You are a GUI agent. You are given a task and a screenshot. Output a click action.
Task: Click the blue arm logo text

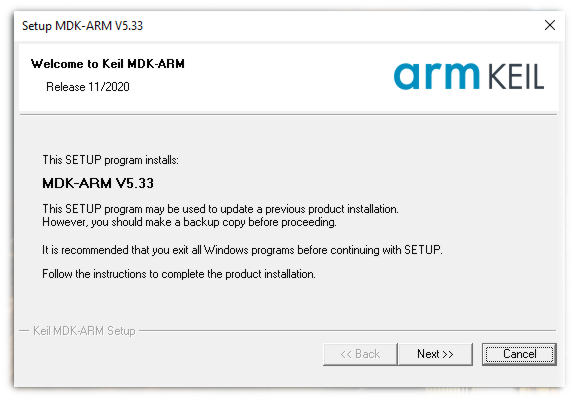[x=436, y=76]
